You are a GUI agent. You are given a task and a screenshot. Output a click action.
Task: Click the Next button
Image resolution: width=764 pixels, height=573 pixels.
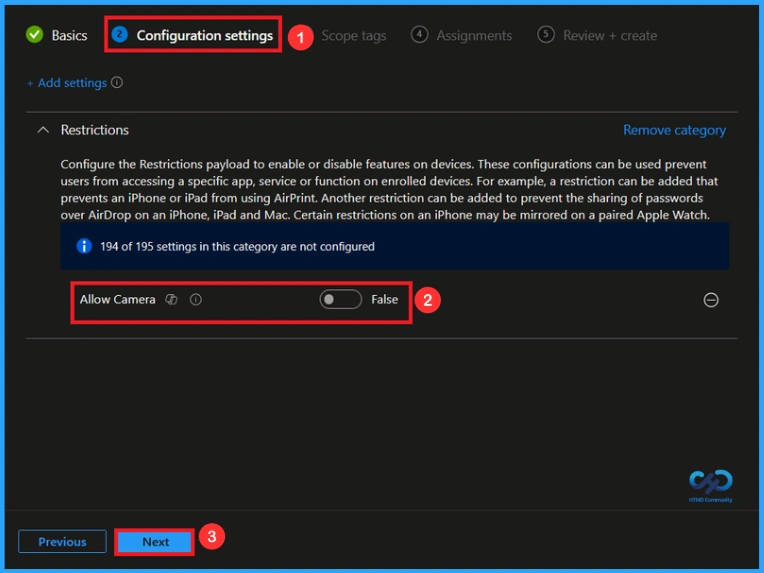pyautogui.click(x=155, y=542)
